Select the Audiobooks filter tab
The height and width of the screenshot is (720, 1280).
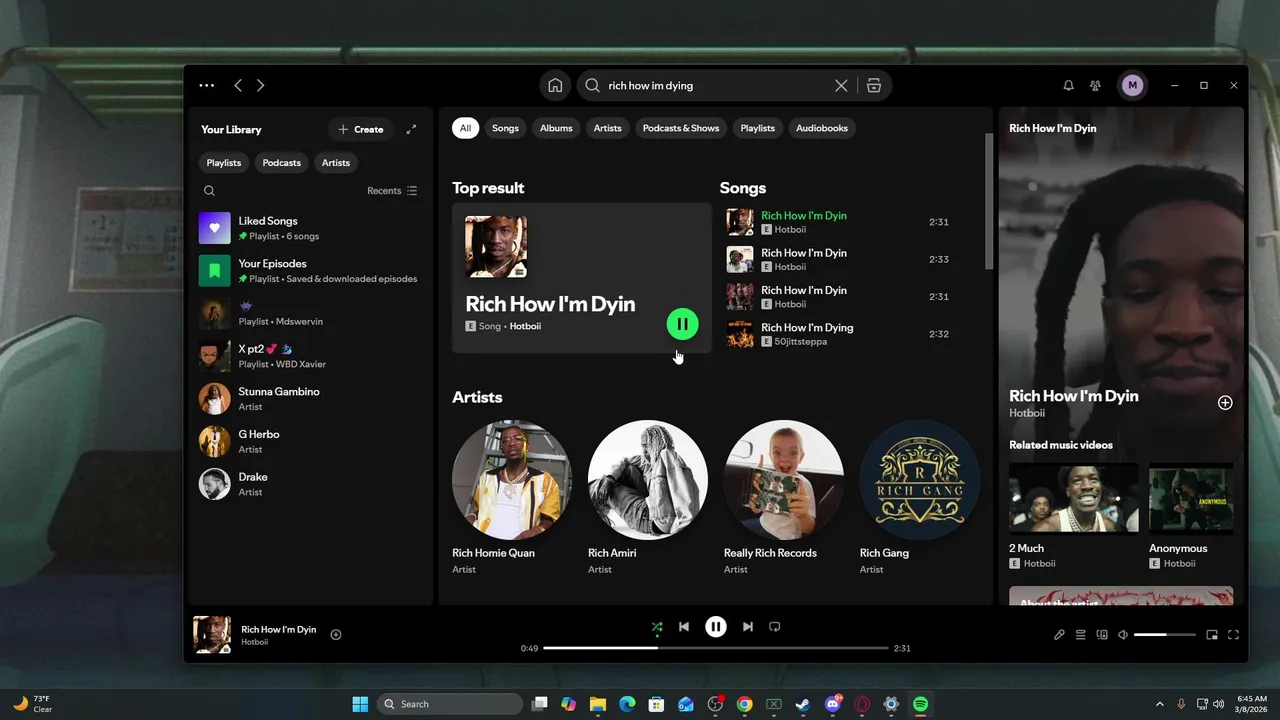point(822,128)
